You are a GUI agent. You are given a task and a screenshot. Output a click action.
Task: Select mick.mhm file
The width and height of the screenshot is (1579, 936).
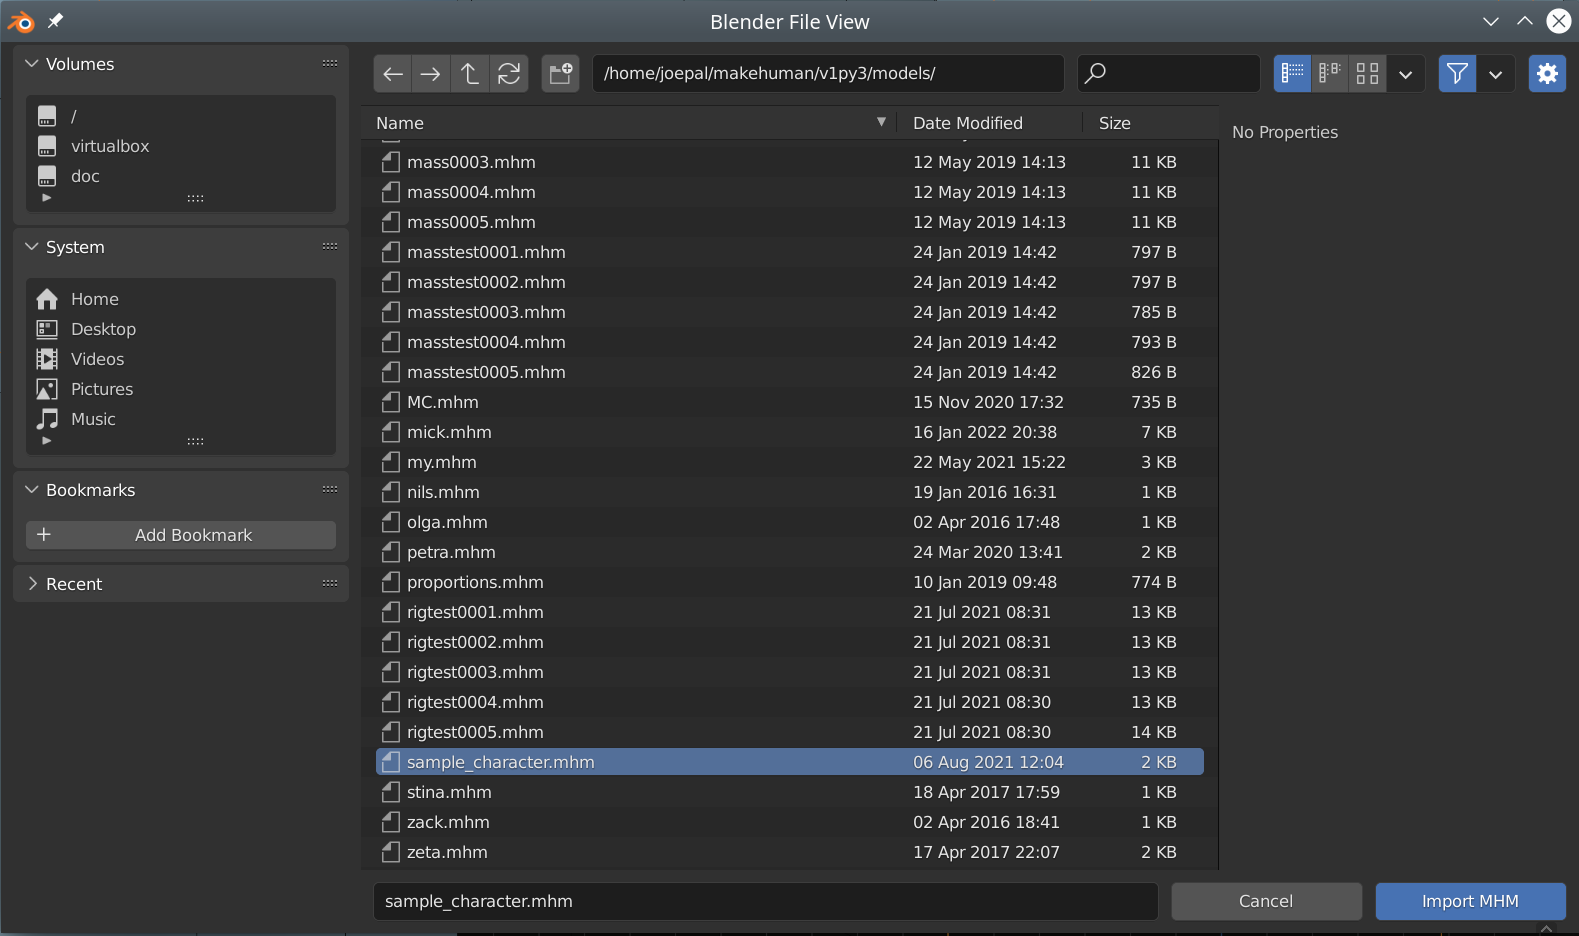click(x=790, y=432)
